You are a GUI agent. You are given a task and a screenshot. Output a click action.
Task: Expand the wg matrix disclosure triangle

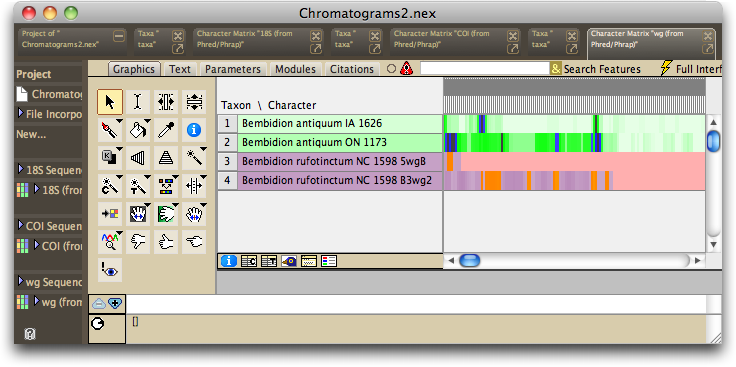[37, 301]
